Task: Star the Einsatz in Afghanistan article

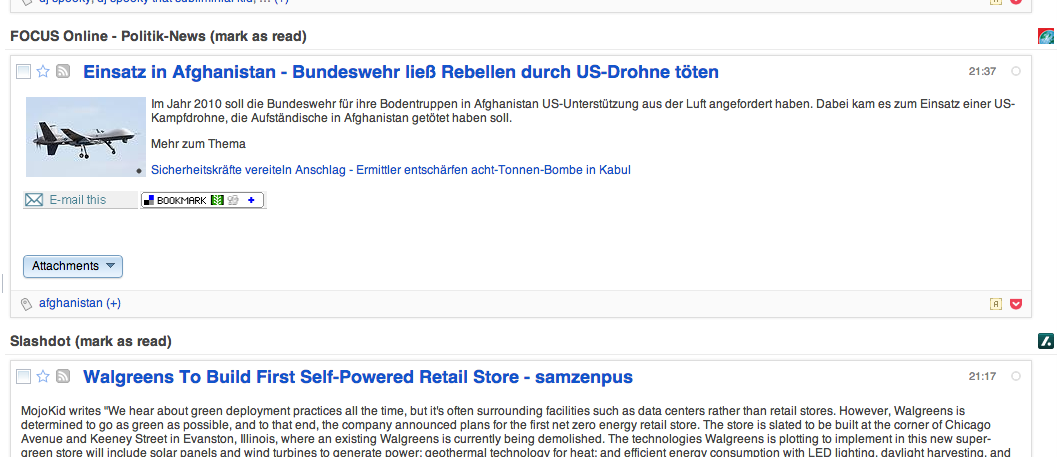Action: (43, 71)
